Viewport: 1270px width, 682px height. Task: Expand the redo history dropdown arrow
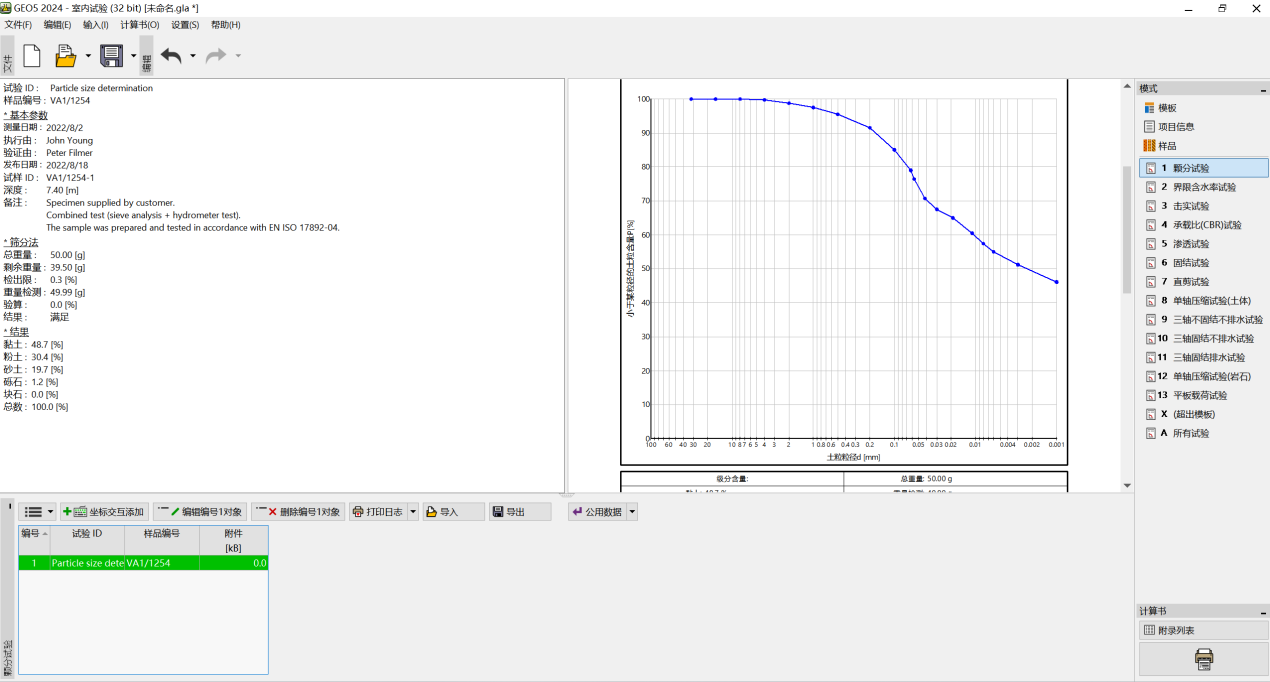point(238,56)
